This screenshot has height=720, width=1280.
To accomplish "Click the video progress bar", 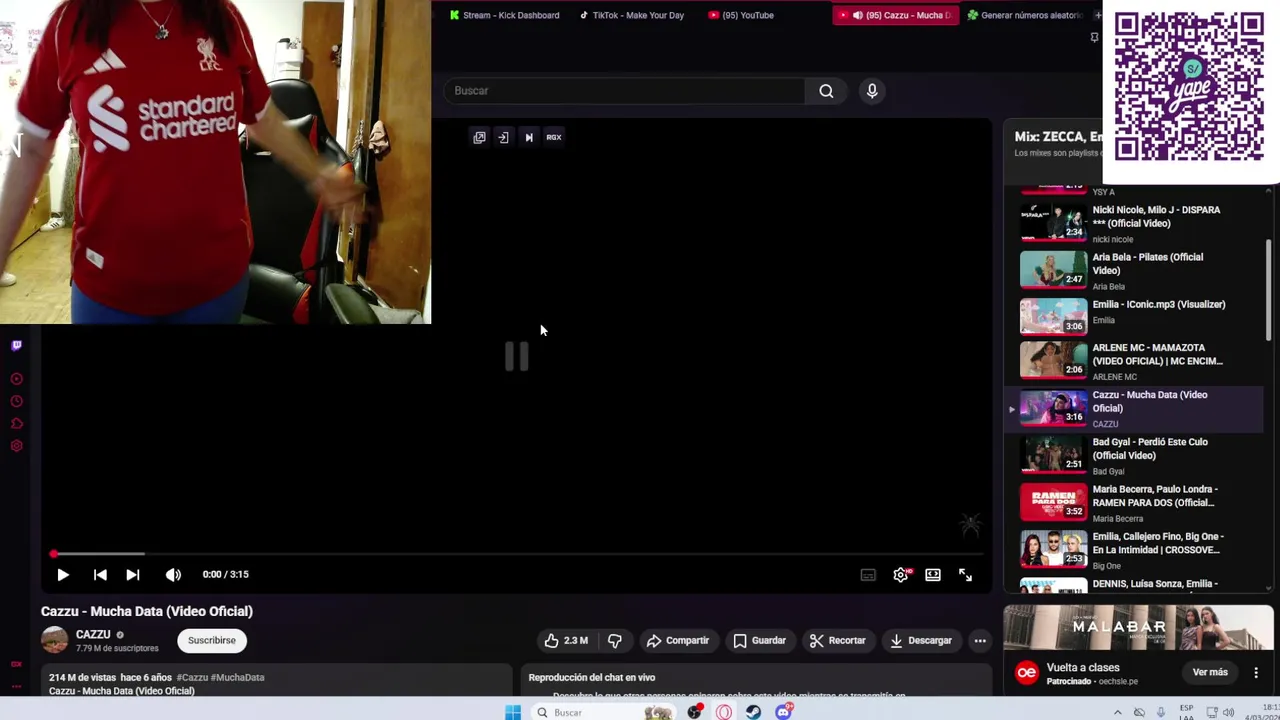I will coord(517,554).
